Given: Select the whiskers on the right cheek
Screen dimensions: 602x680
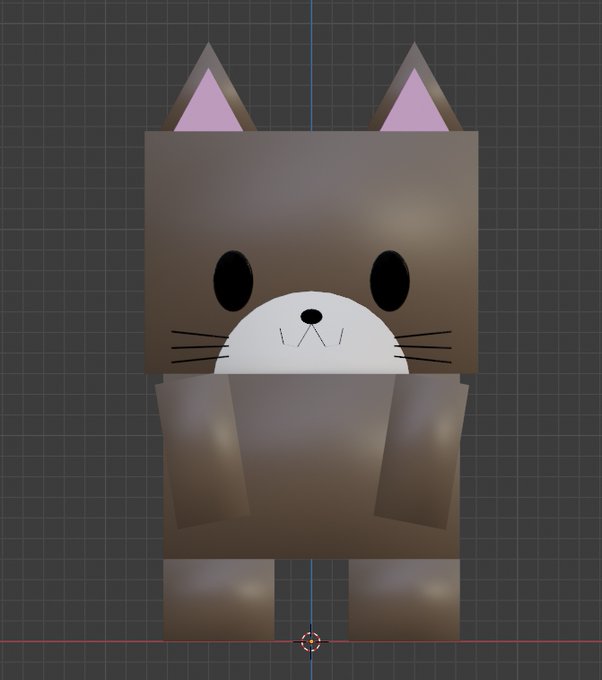Looking at the screenshot, I should tap(423, 347).
